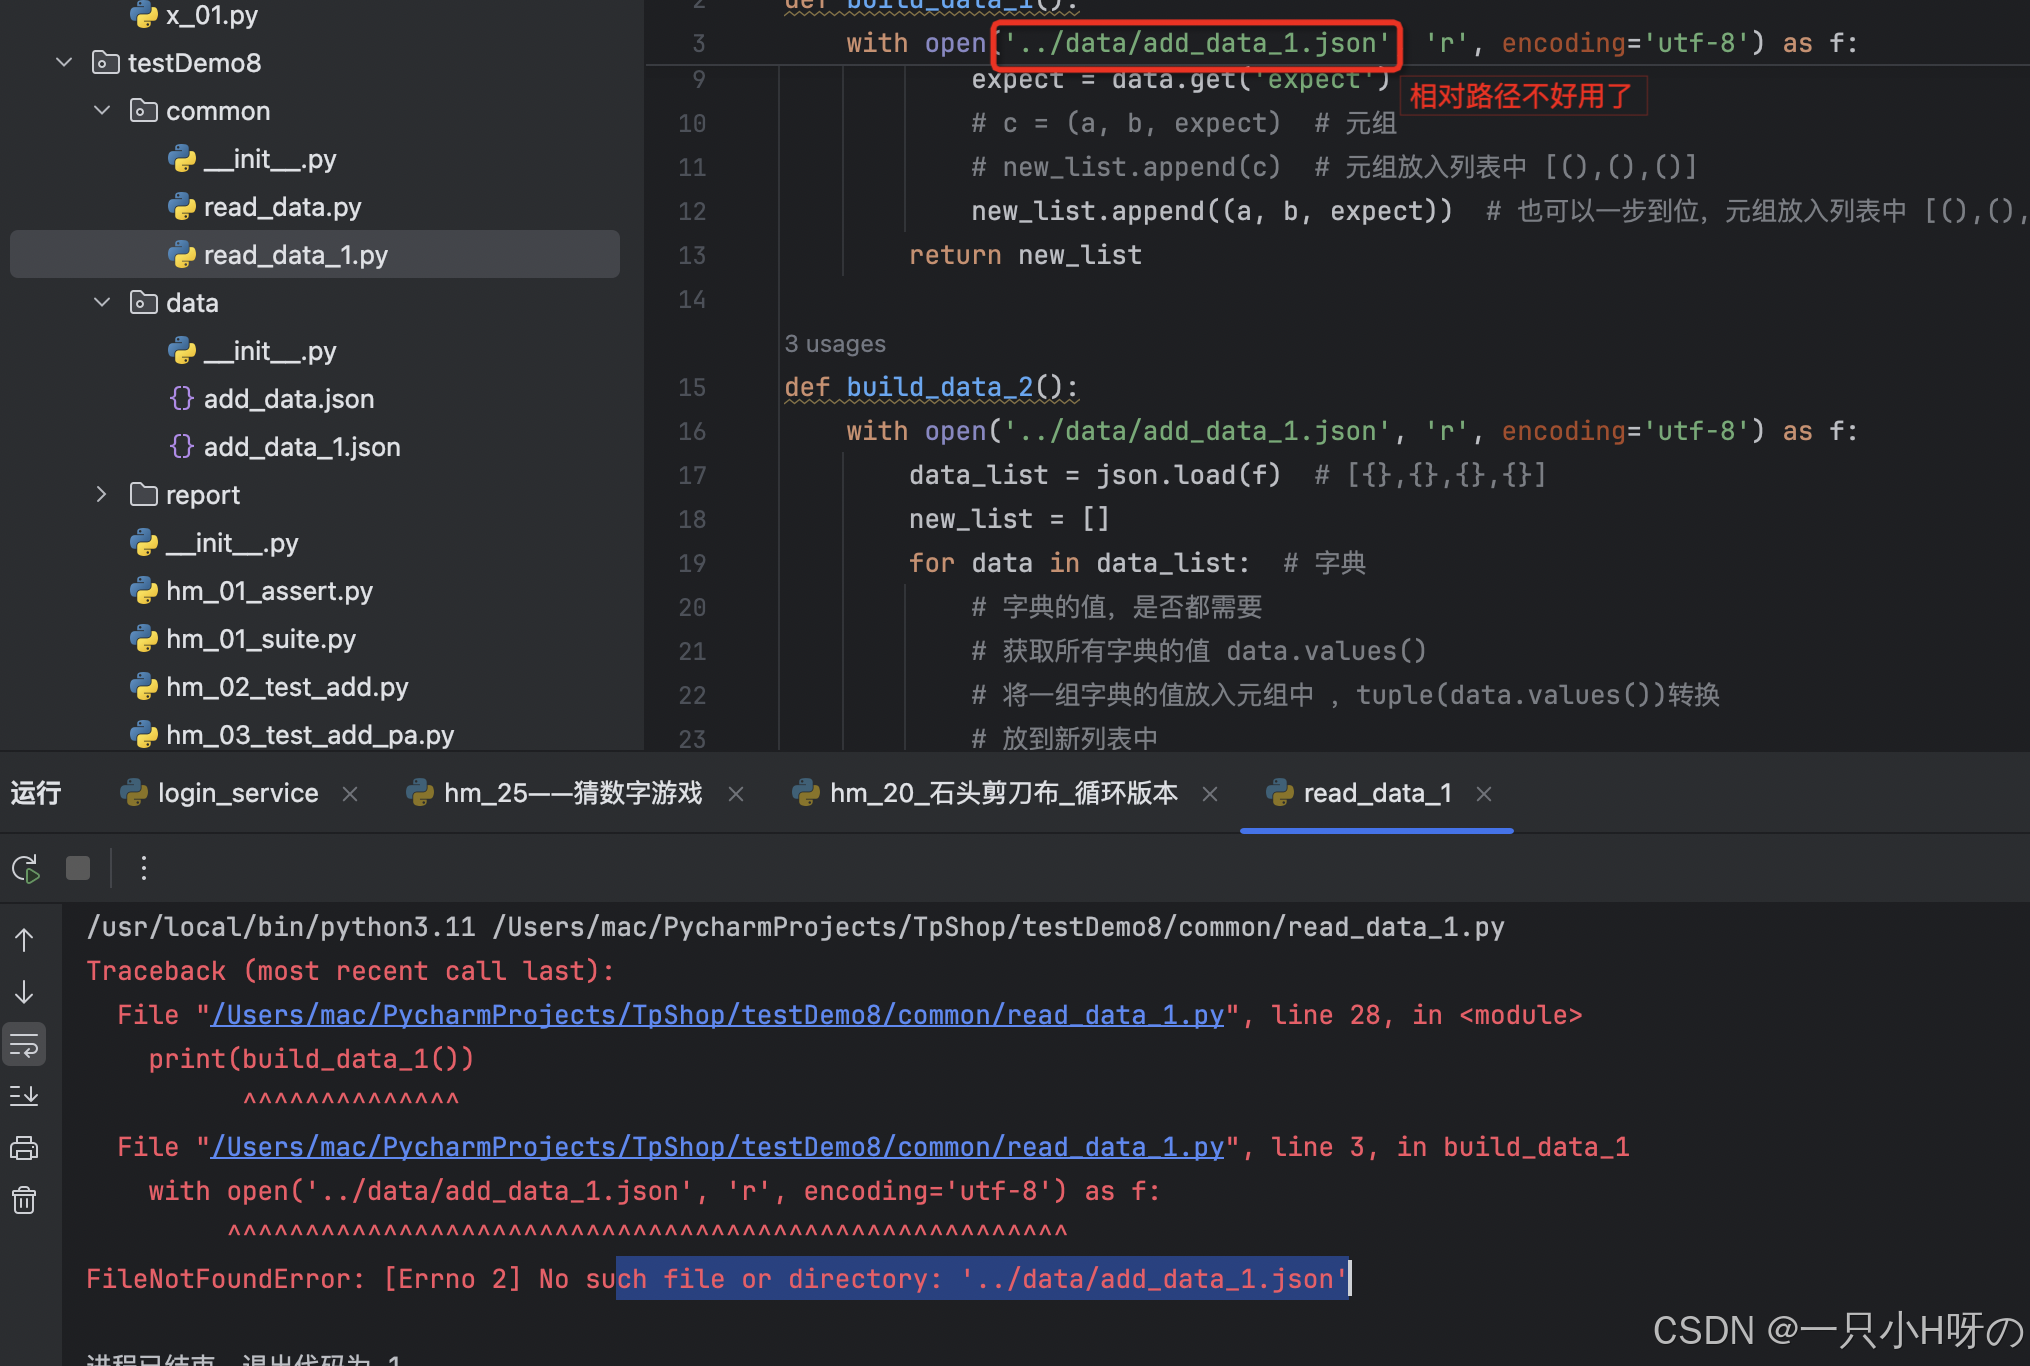Jump to previous entry with up arrow
The width and height of the screenshot is (2030, 1366).
[23, 940]
